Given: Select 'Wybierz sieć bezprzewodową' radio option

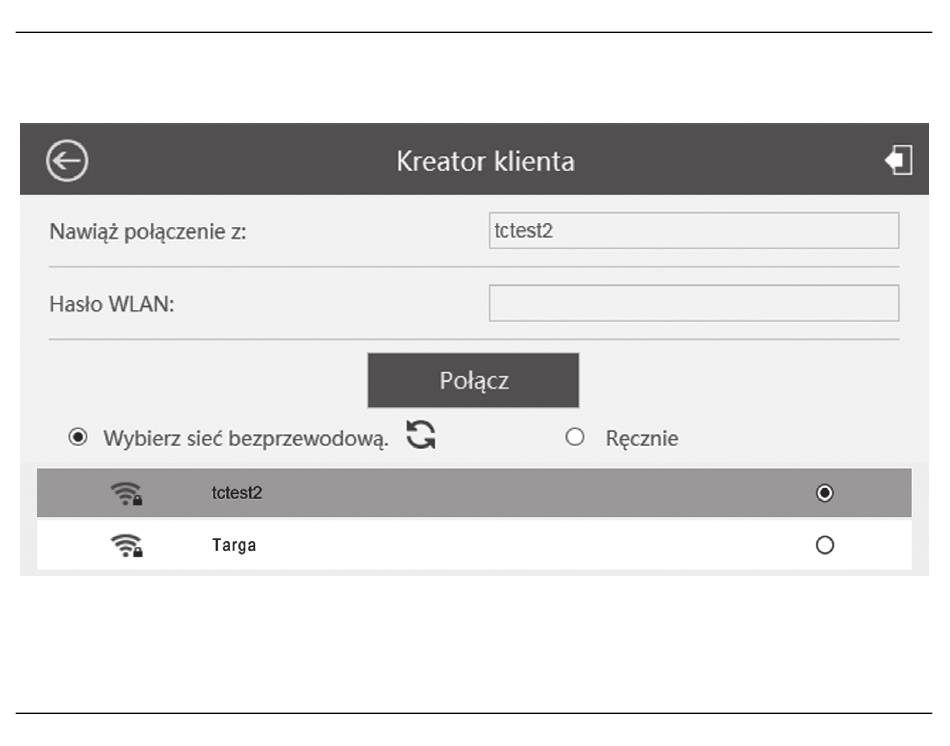Looking at the screenshot, I should 78,437.
